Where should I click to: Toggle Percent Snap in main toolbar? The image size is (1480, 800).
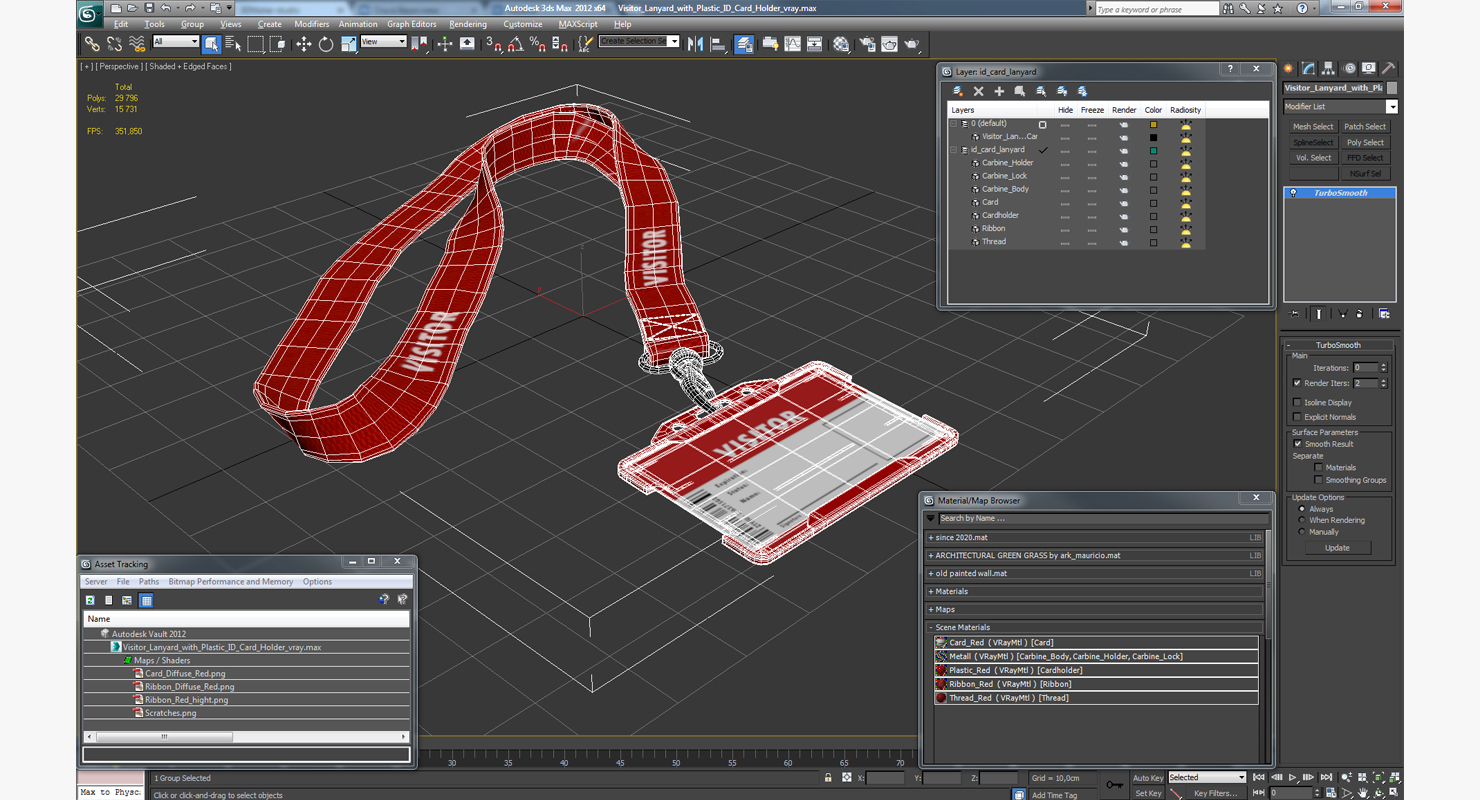pos(538,44)
